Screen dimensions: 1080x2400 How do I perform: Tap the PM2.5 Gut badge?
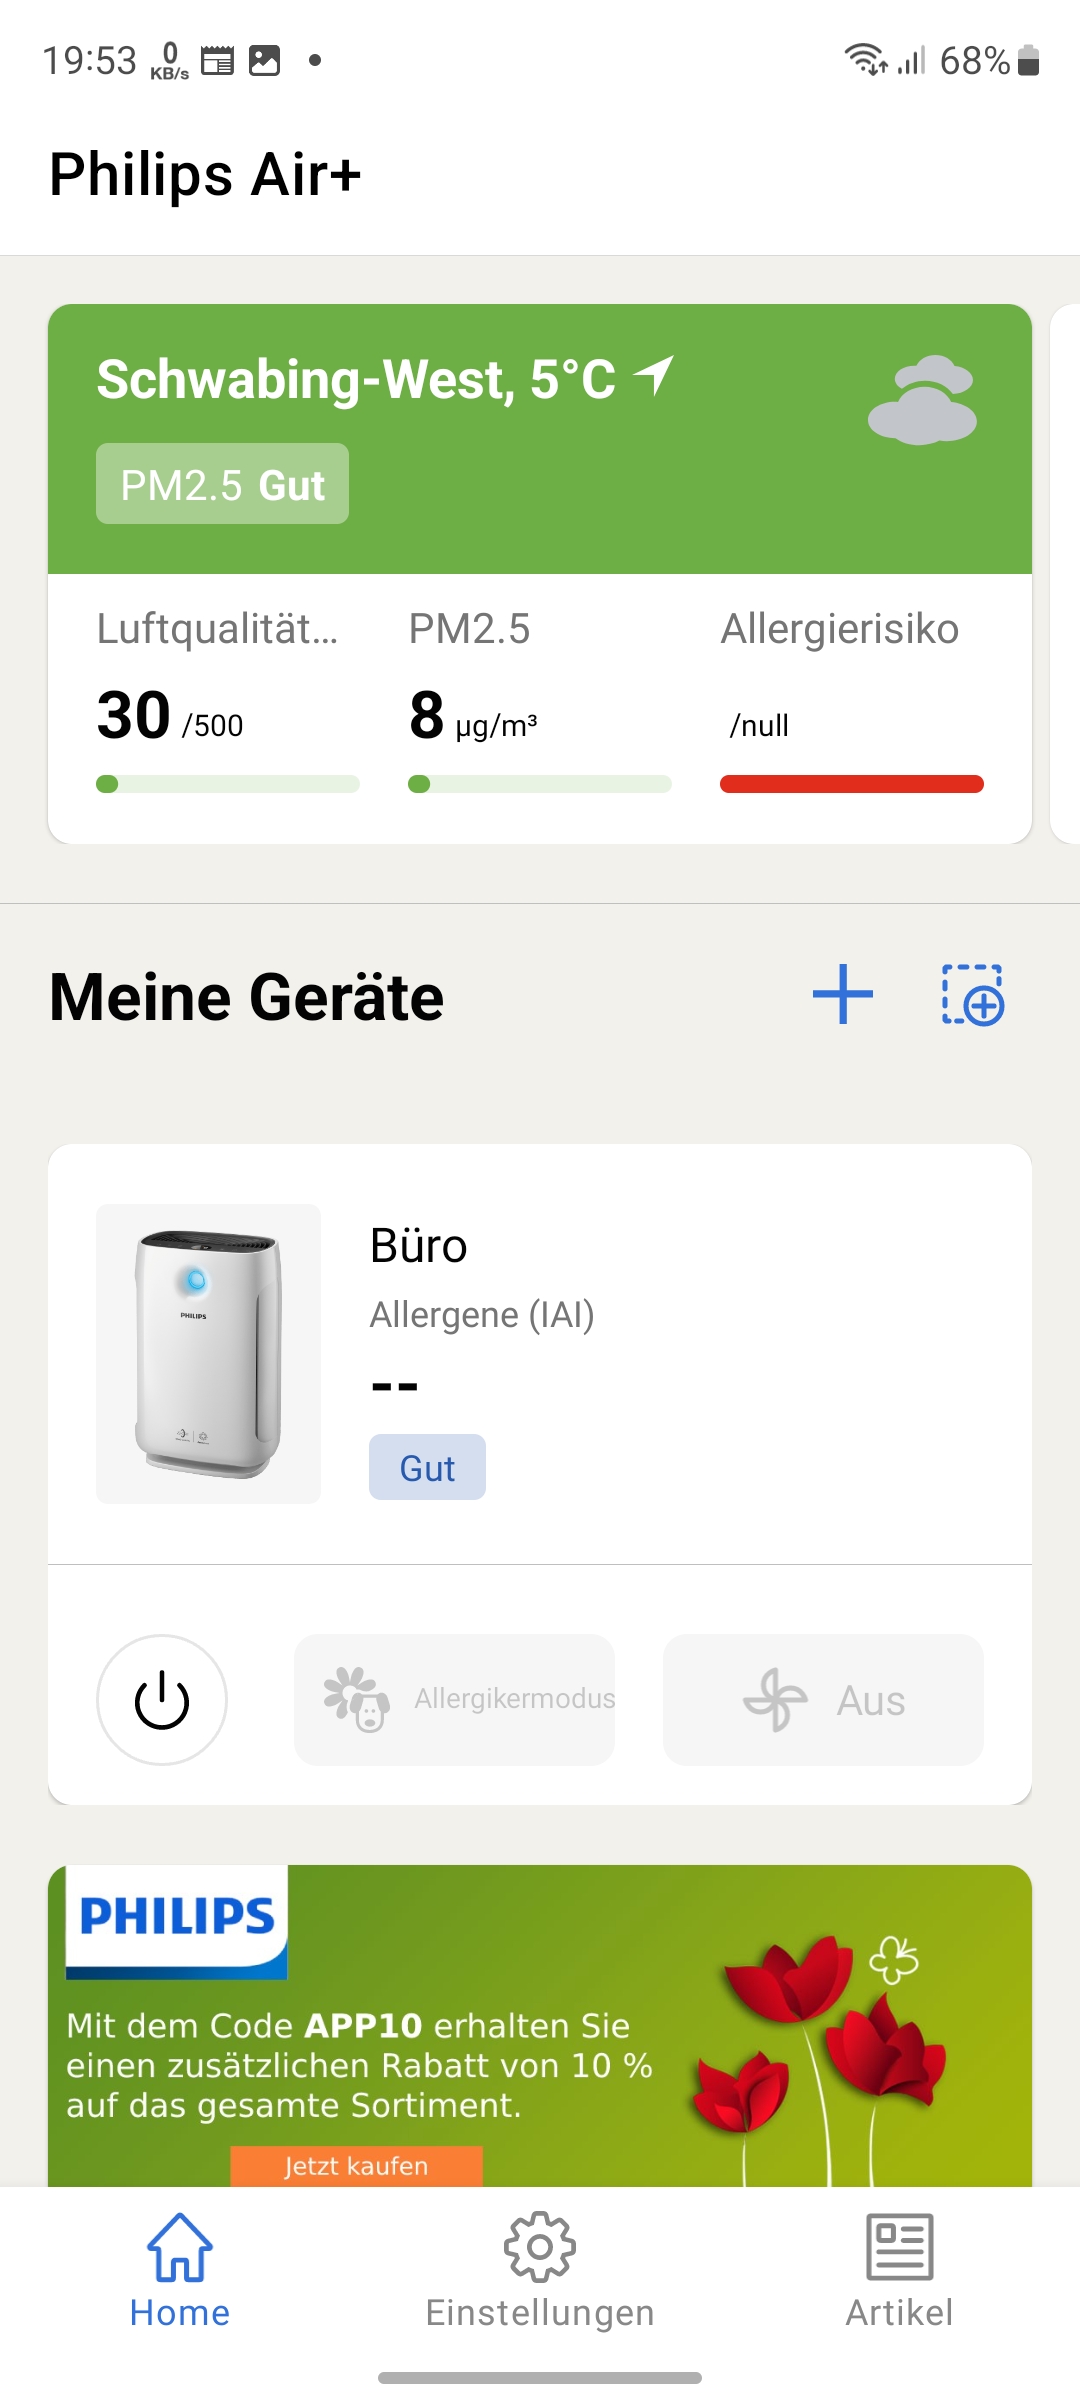pos(222,484)
